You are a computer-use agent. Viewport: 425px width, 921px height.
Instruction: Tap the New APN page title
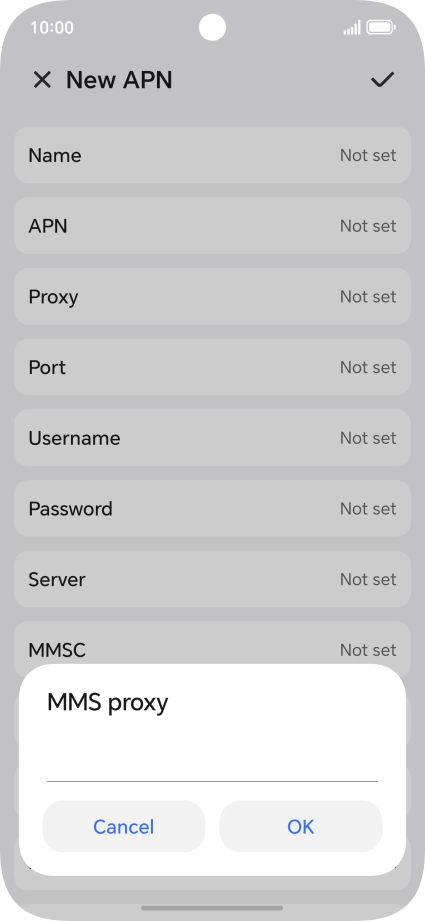point(119,80)
